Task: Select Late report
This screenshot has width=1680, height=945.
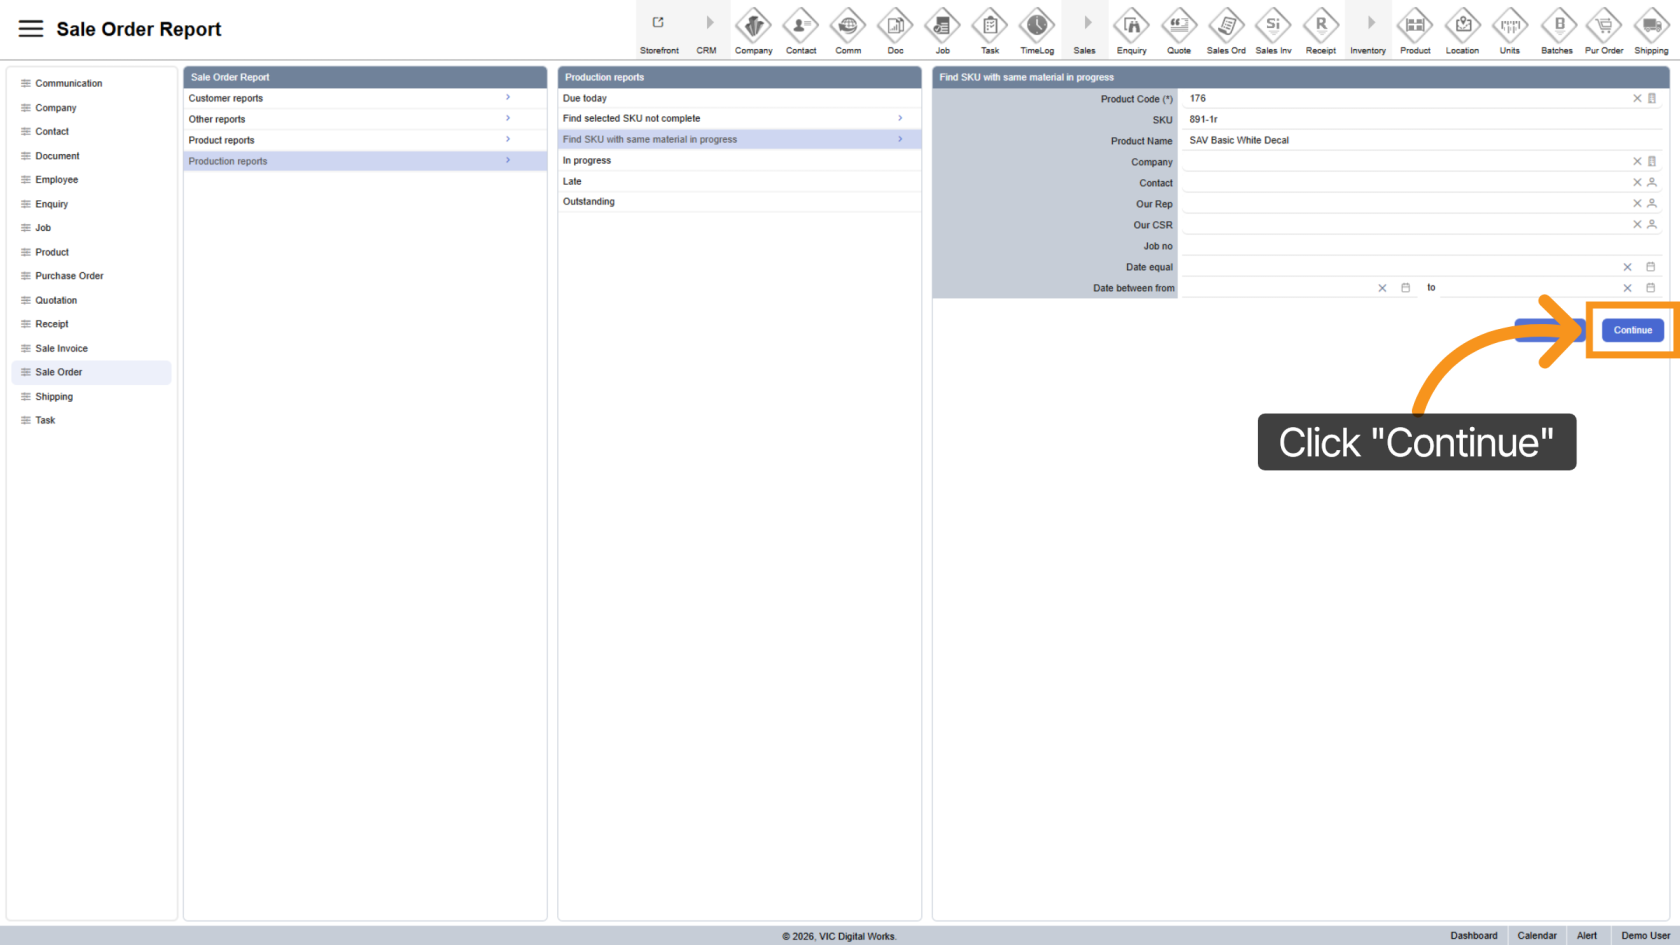Action: pyautogui.click(x=739, y=181)
